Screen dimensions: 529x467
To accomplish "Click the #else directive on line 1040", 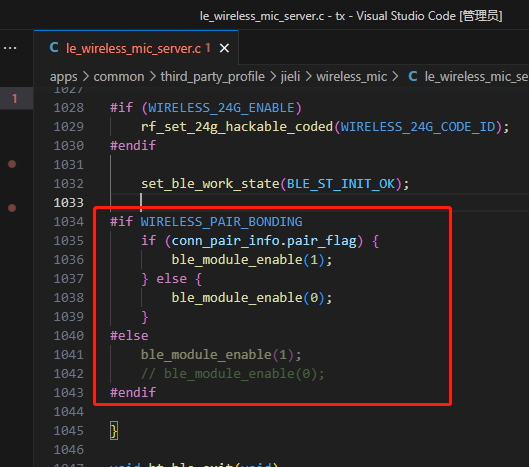I will pyautogui.click(x=129, y=336).
